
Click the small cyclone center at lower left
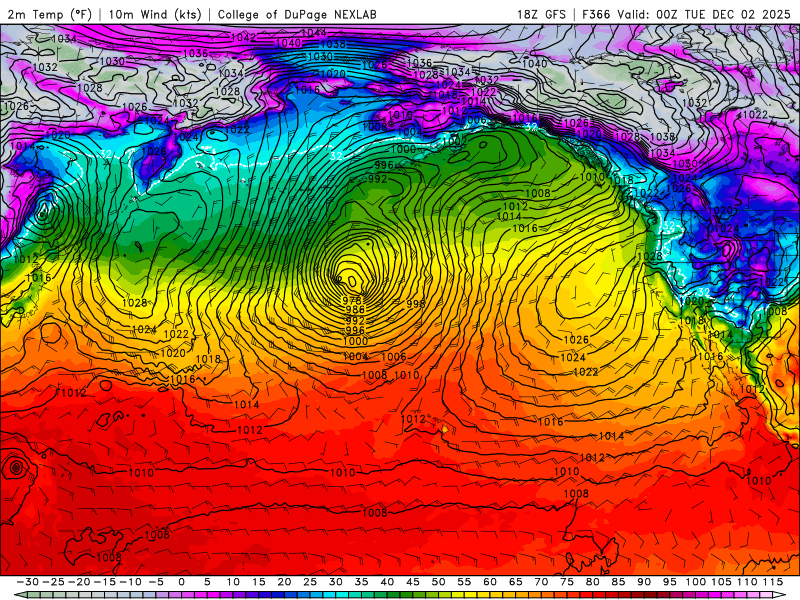point(15,467)
